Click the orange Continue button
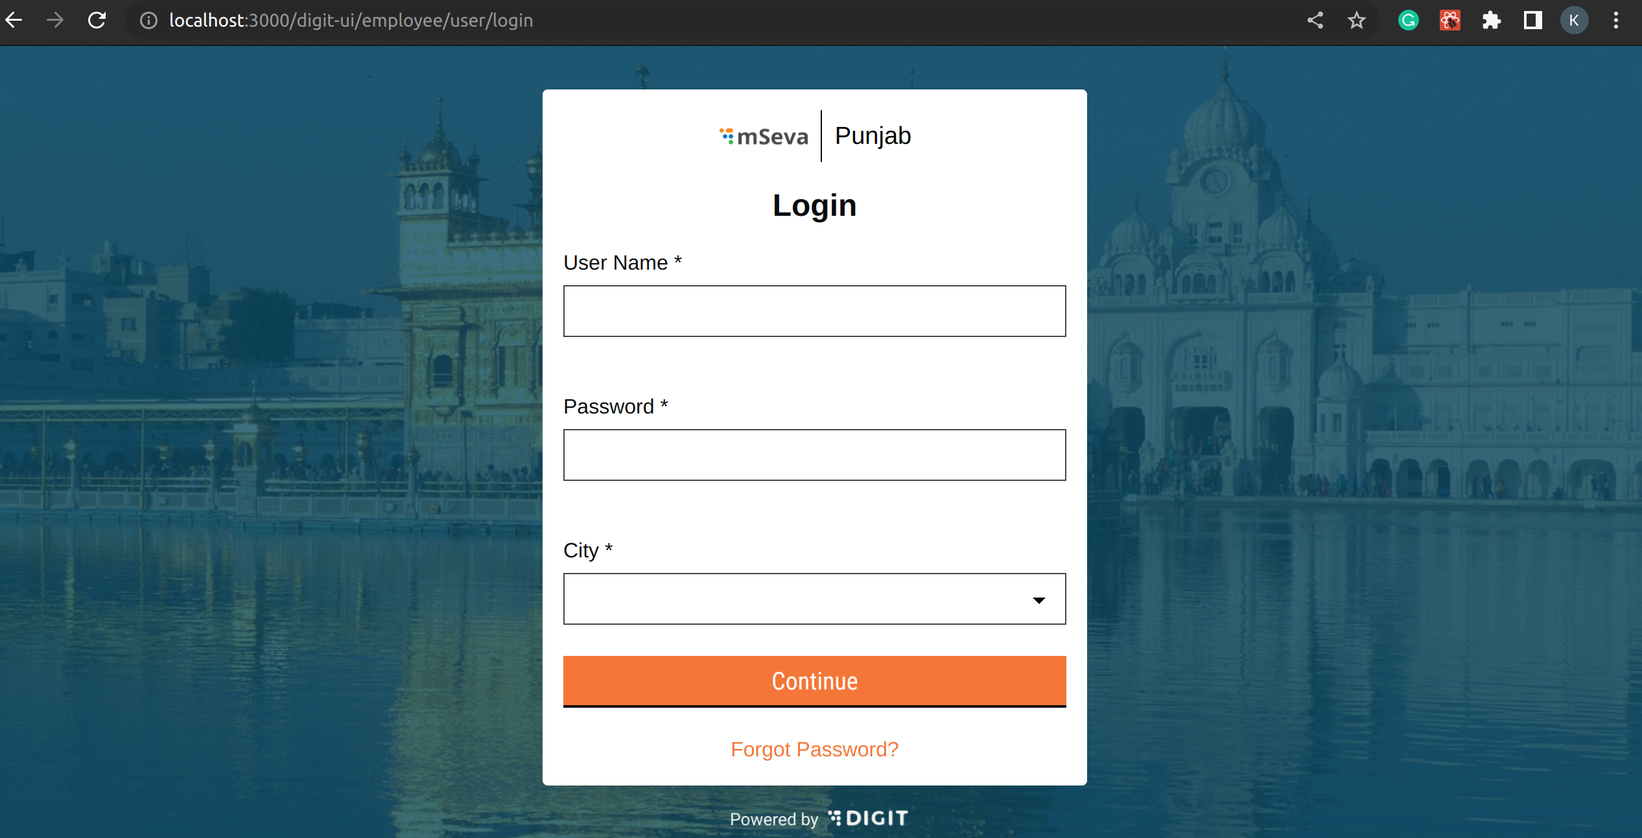The image size is (1642, 838). pyautogui.click(x=814, y=681)
